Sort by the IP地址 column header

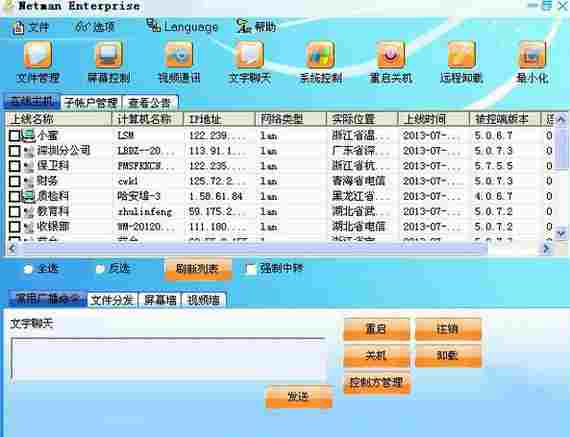tap(219, 119)
